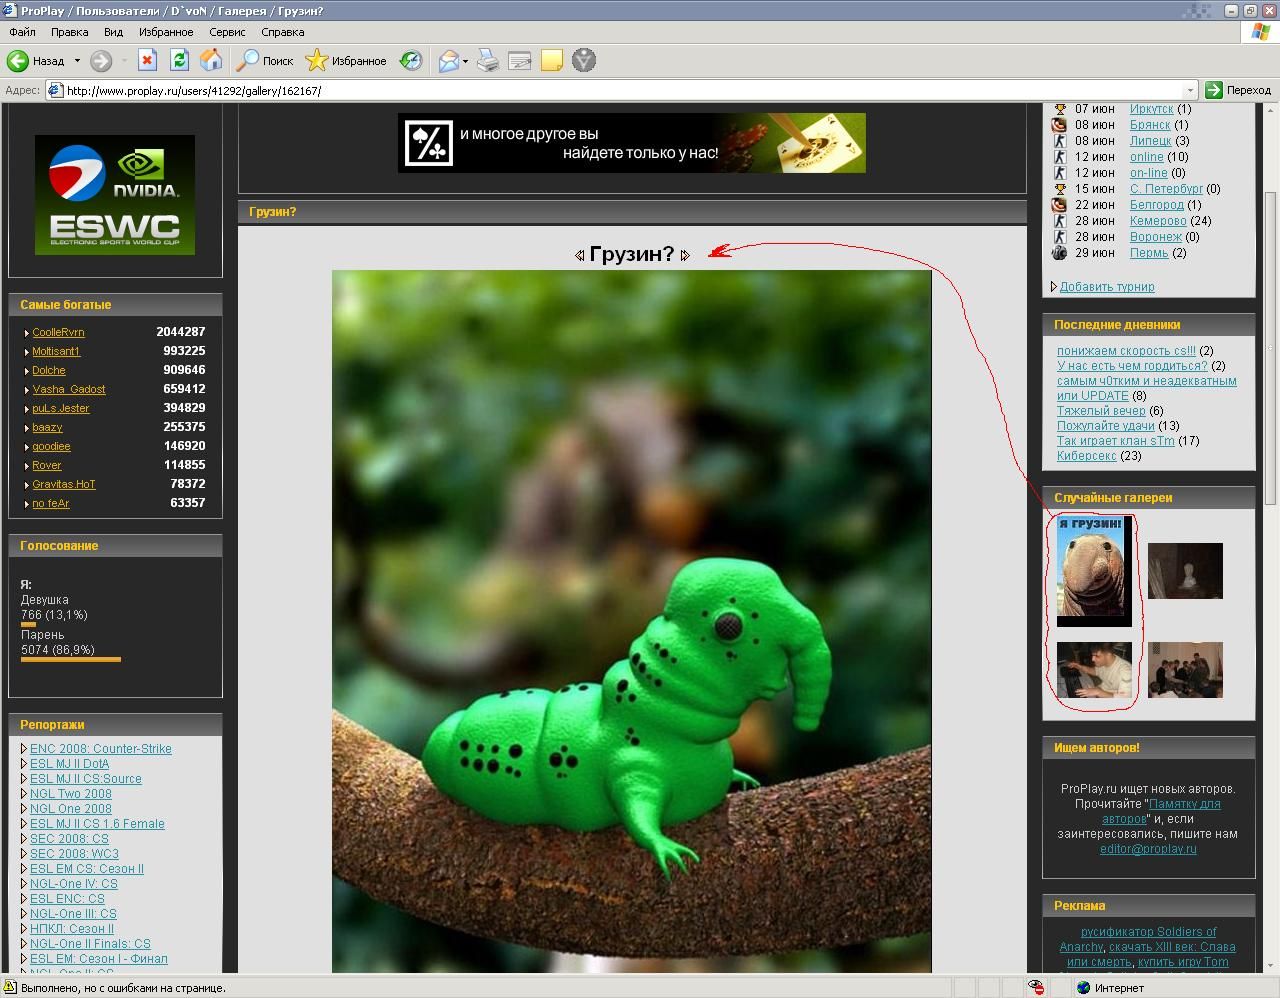Screen dimensions: 1280x998
Task: Click the editor@proplay.ru email link
Action: pyautogui.click(x=1148, y=849)
